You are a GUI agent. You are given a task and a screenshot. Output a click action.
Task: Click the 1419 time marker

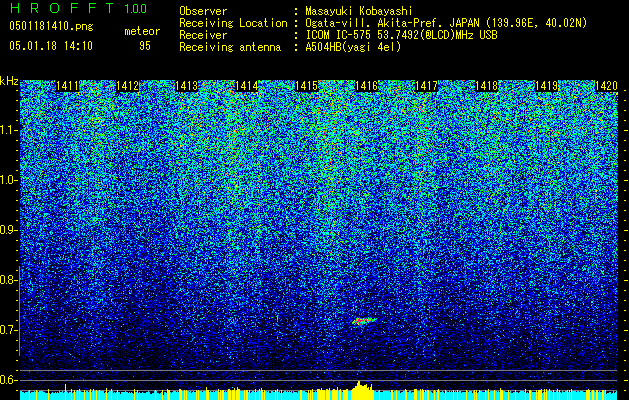coord(546,86)
